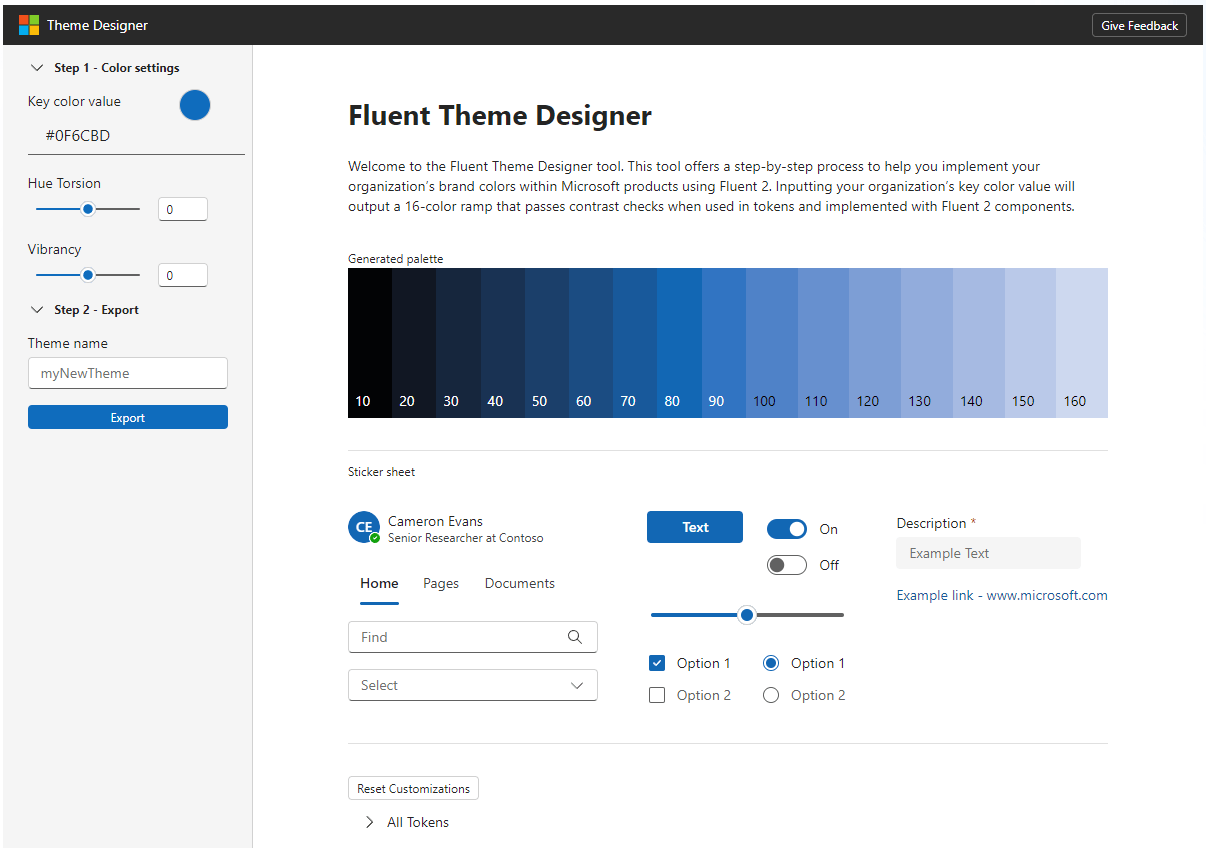Click the sticker sheet sample slider thumb
1206x848 pixels.
[x=746, y=615]
